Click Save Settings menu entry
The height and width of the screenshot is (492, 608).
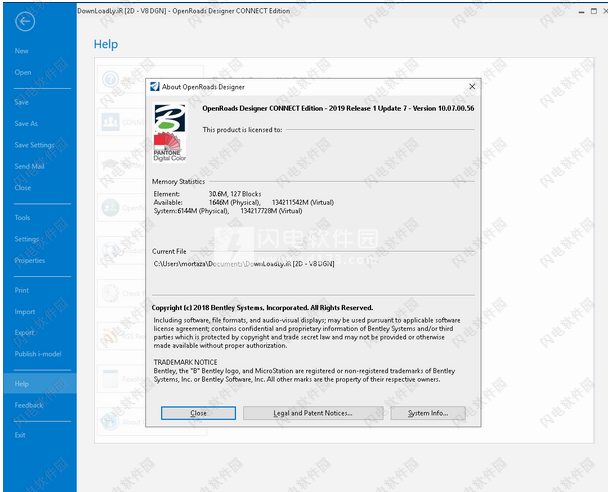pyautogui.click(x=34, y=145)
